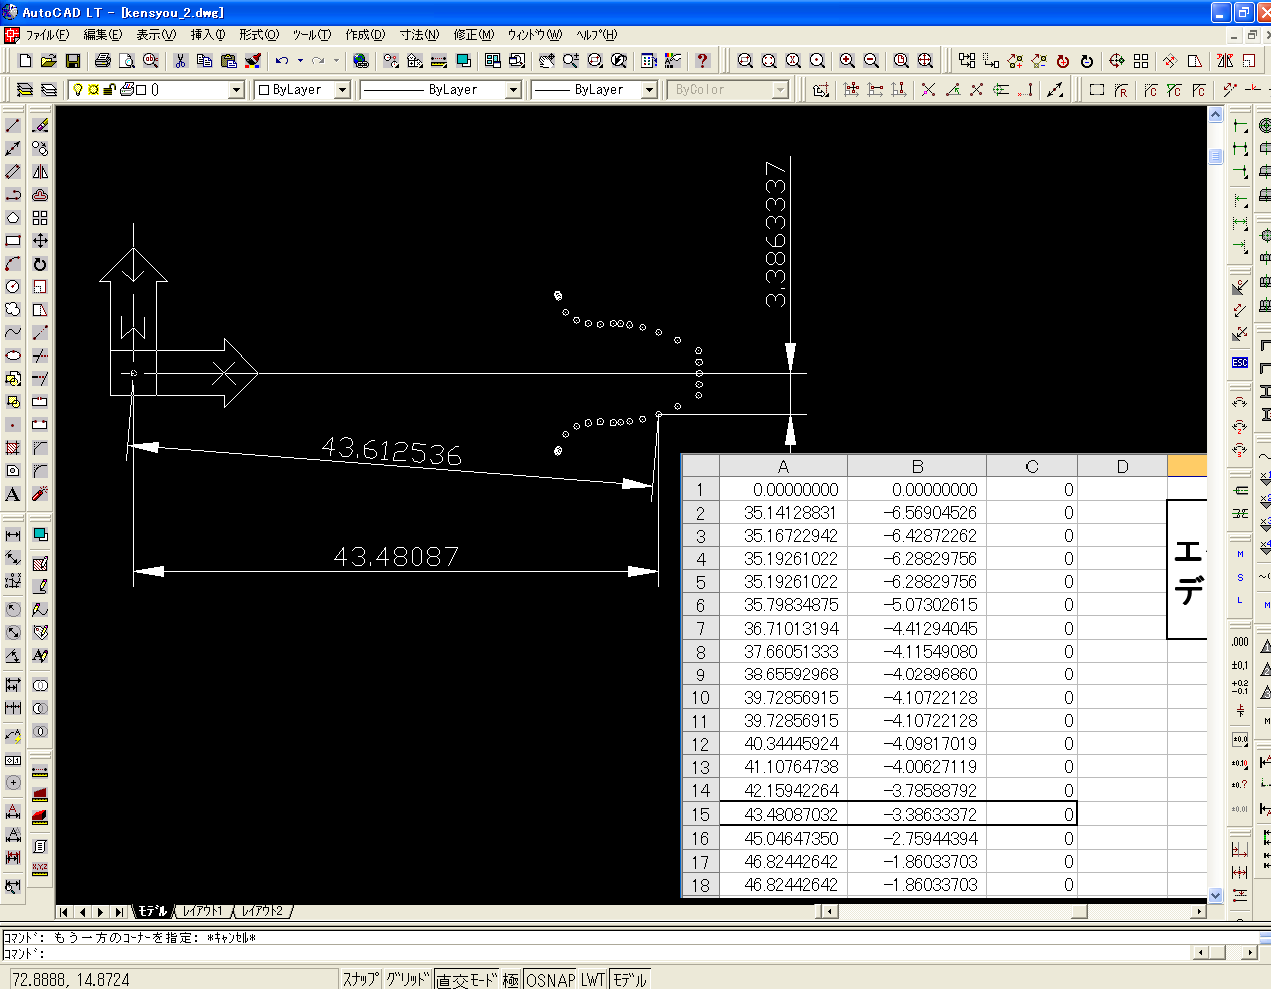Click the vertical scrollbar down arrow
1271x989 pixels.
(x=1216, y=896)
